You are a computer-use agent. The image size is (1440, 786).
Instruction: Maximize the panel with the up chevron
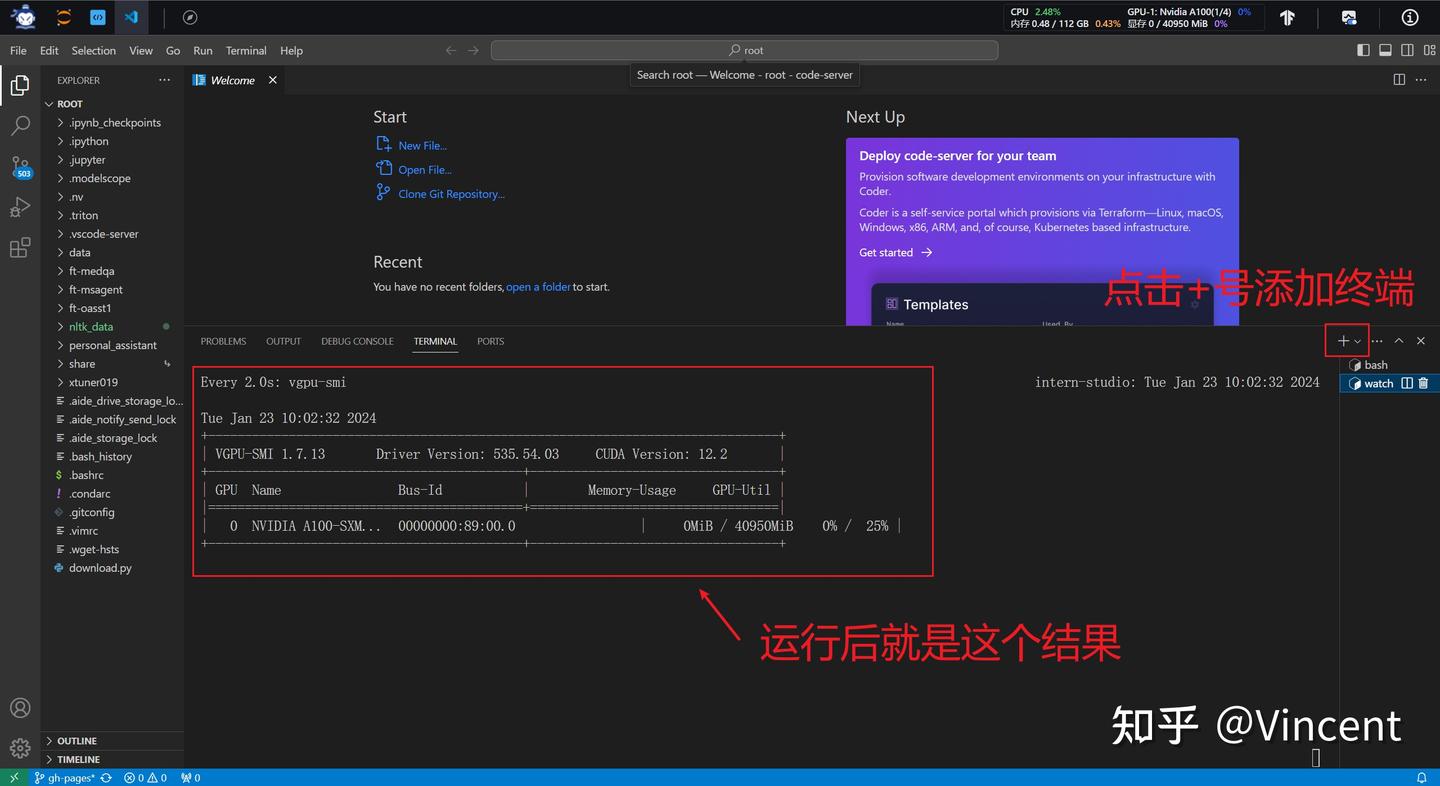click(1399, 341)
